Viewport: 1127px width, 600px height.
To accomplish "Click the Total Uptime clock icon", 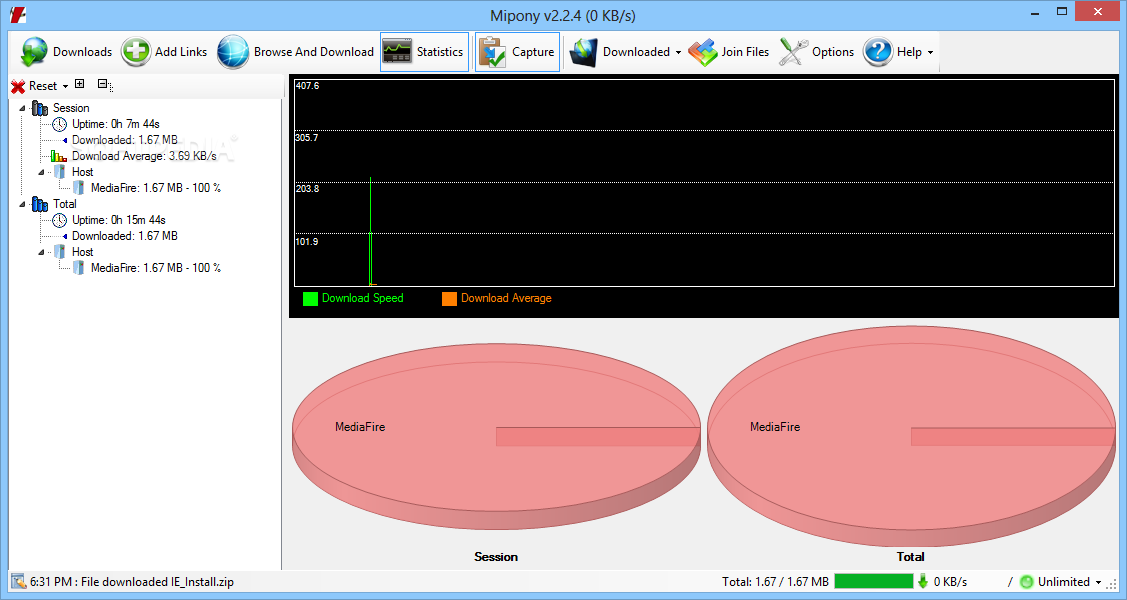I will coord(60,221).
